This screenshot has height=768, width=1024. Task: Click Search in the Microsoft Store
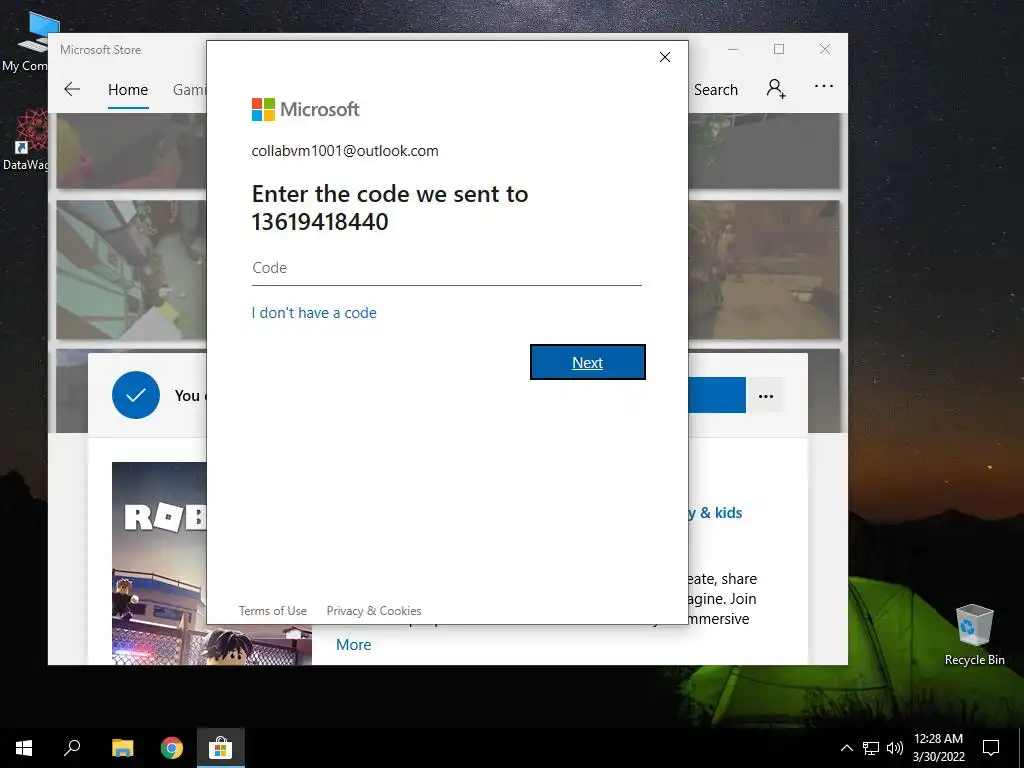click(x=716, y=89)
